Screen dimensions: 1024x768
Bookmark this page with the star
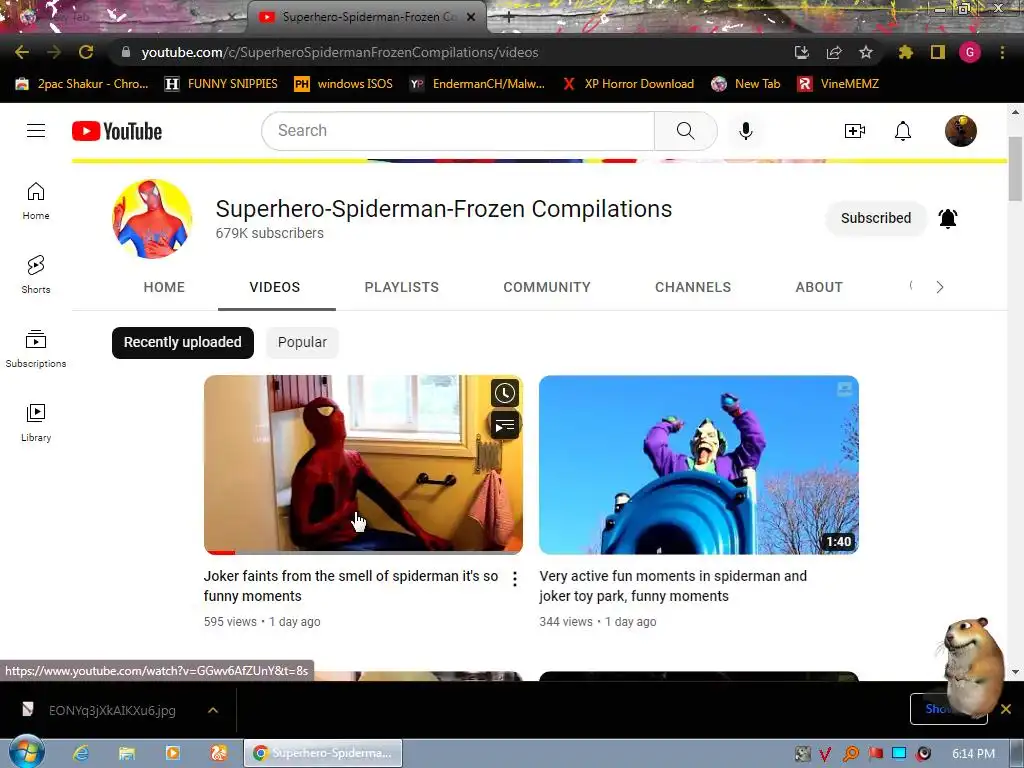[x=865, y=52]
